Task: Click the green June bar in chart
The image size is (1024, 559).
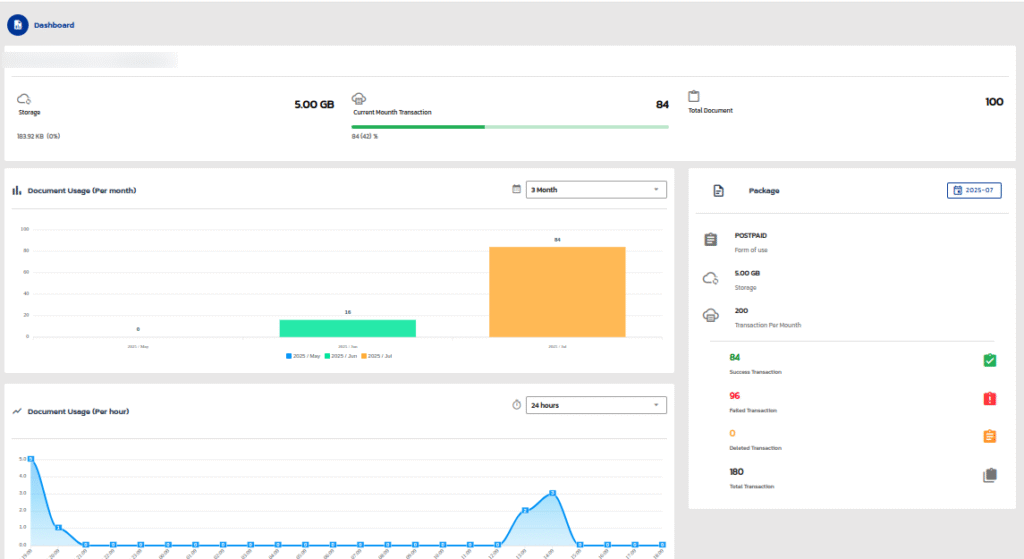Action: (x=347, y=328)
